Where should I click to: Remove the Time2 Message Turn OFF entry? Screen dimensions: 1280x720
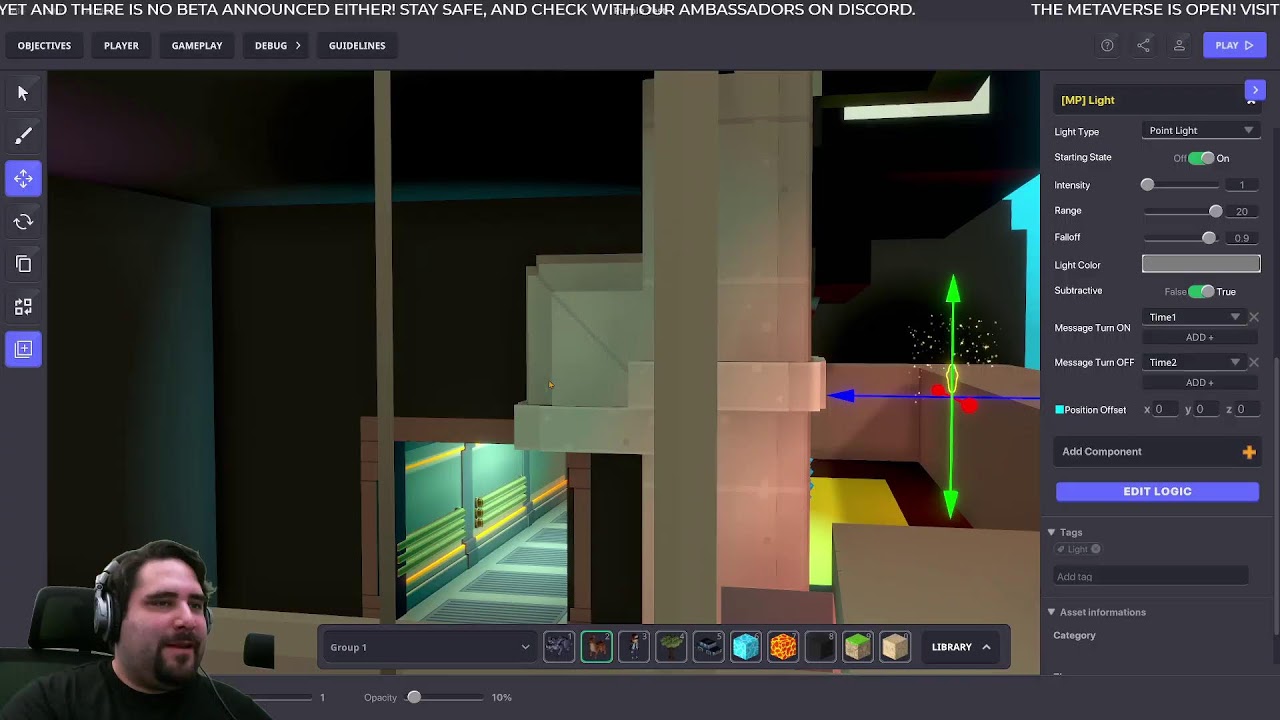tap(1253, 362)
